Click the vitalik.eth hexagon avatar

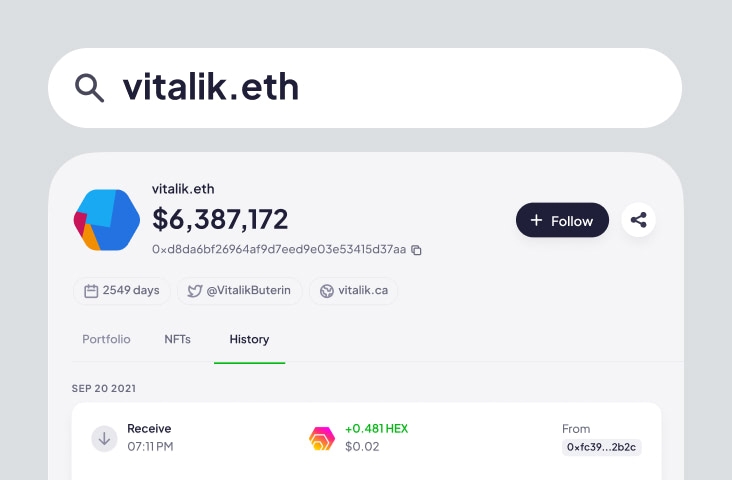pyautogui.click(x=107, y=220)
